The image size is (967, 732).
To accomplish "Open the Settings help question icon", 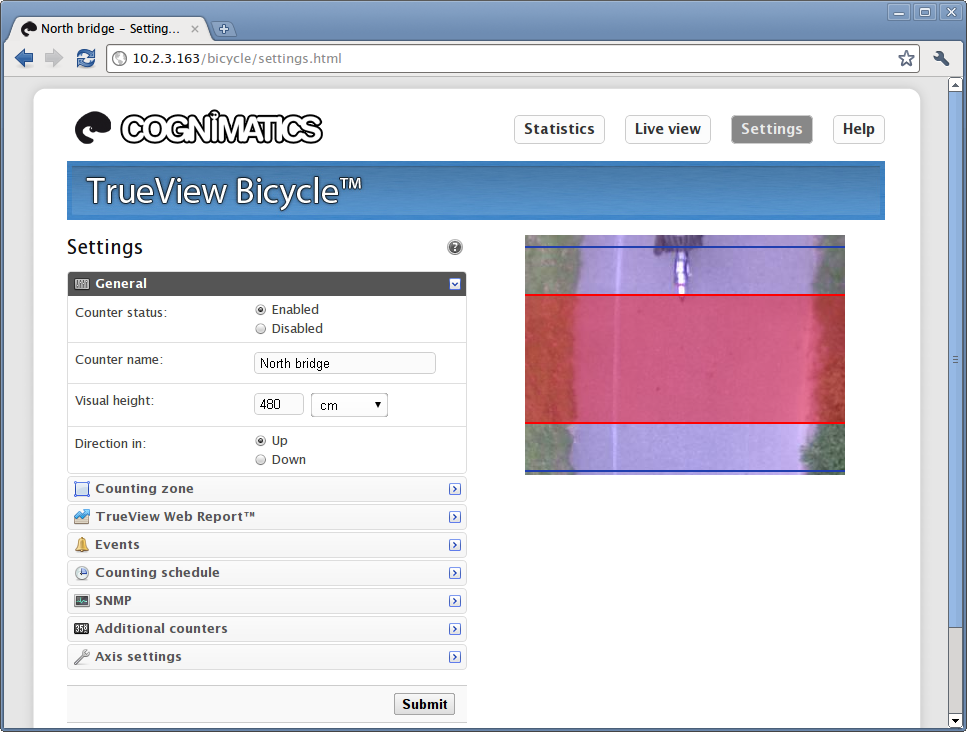I will pos(455,247).
